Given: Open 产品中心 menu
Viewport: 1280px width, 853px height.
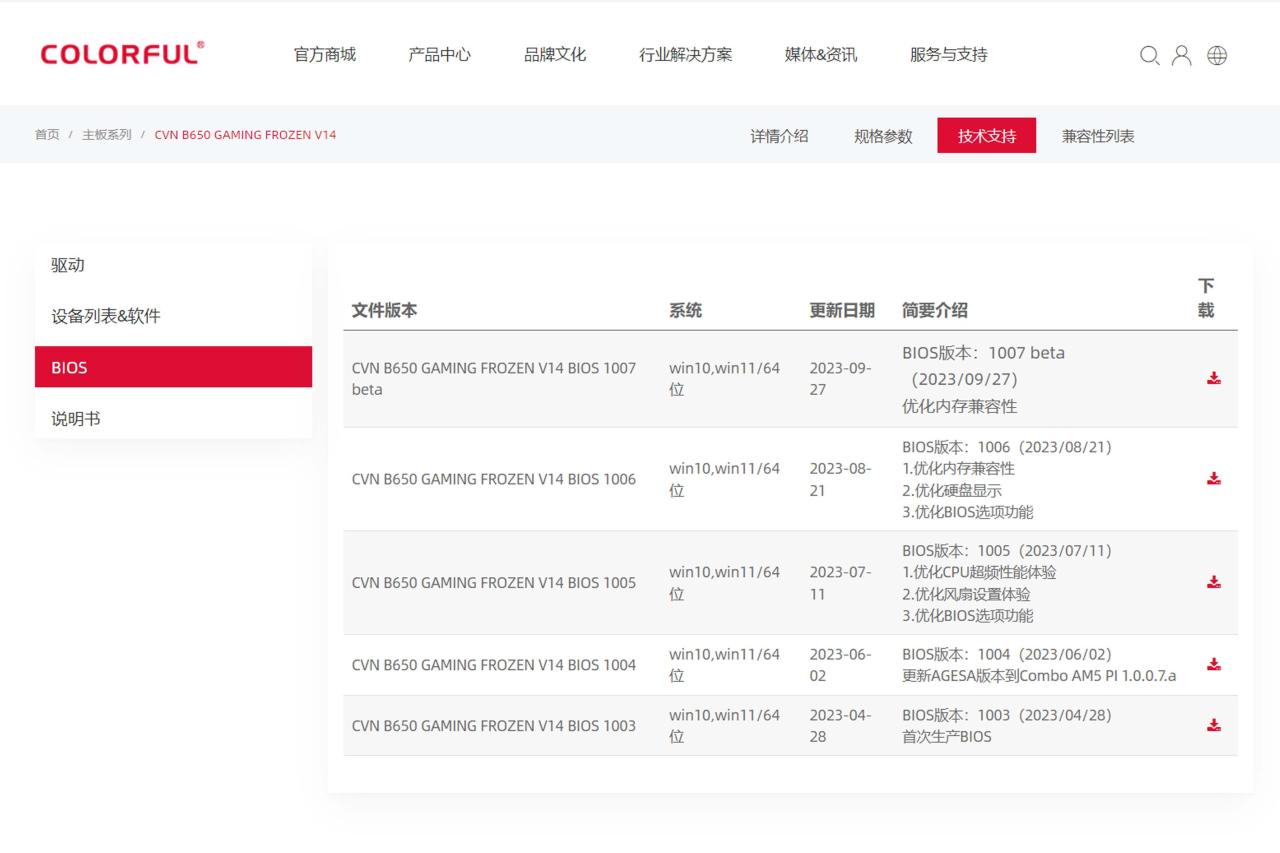Looking at the screenshot, I should tap(439, 55).
